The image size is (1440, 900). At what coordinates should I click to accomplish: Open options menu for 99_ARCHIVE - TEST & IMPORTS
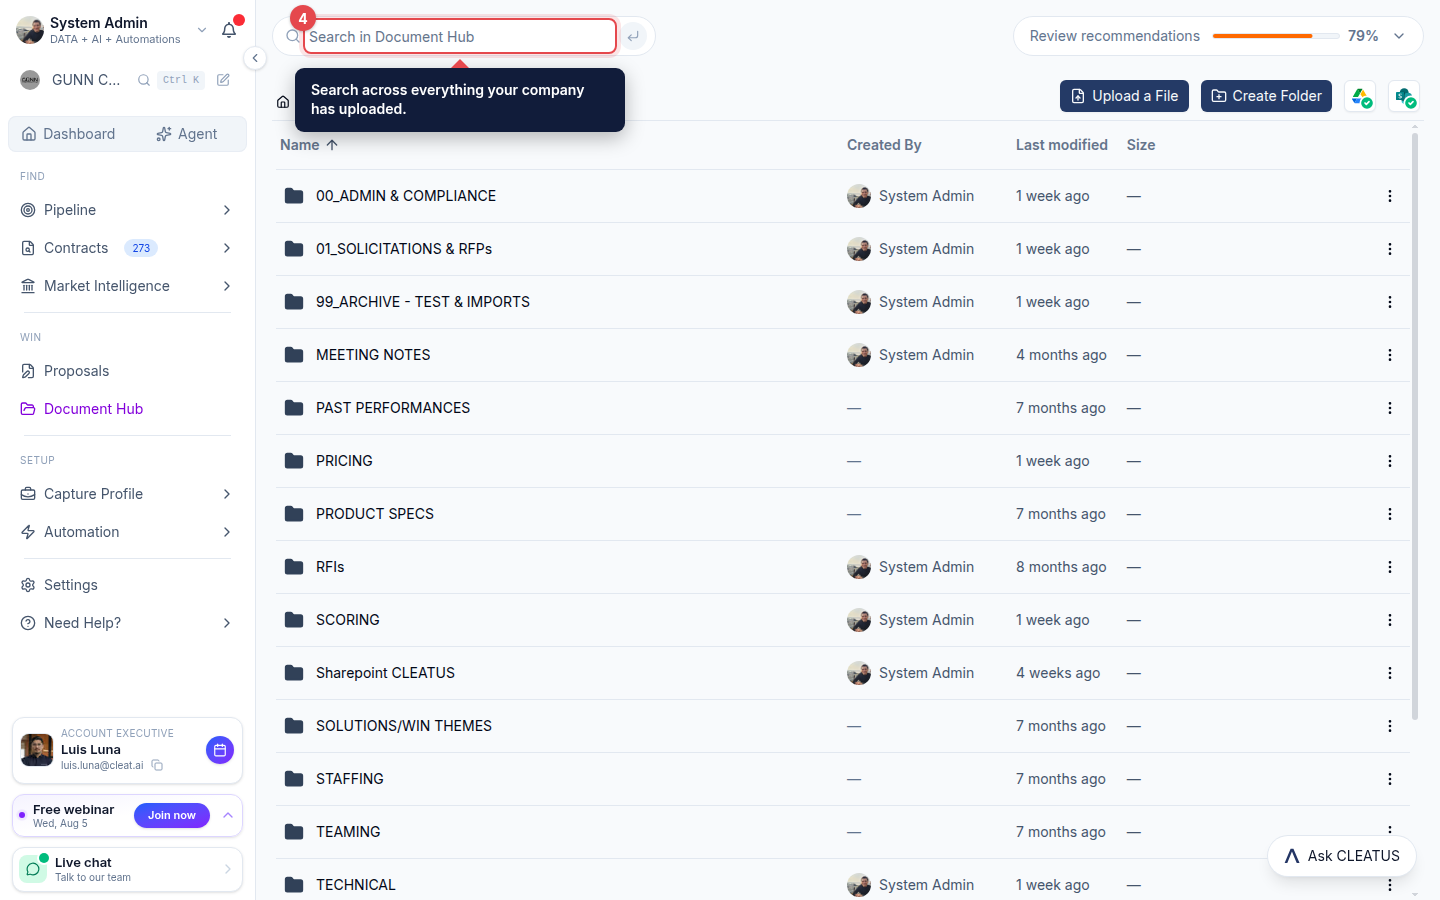[1390, 302]
